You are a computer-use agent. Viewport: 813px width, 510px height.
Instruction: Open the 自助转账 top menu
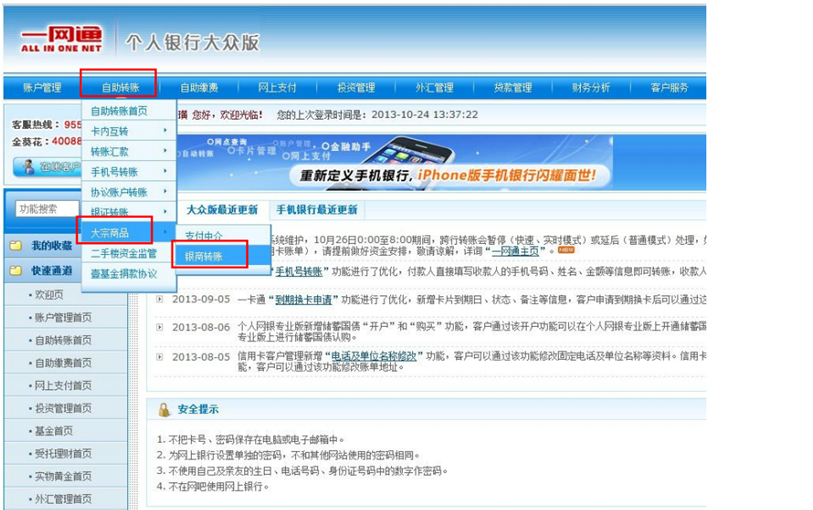click(120, 88)
